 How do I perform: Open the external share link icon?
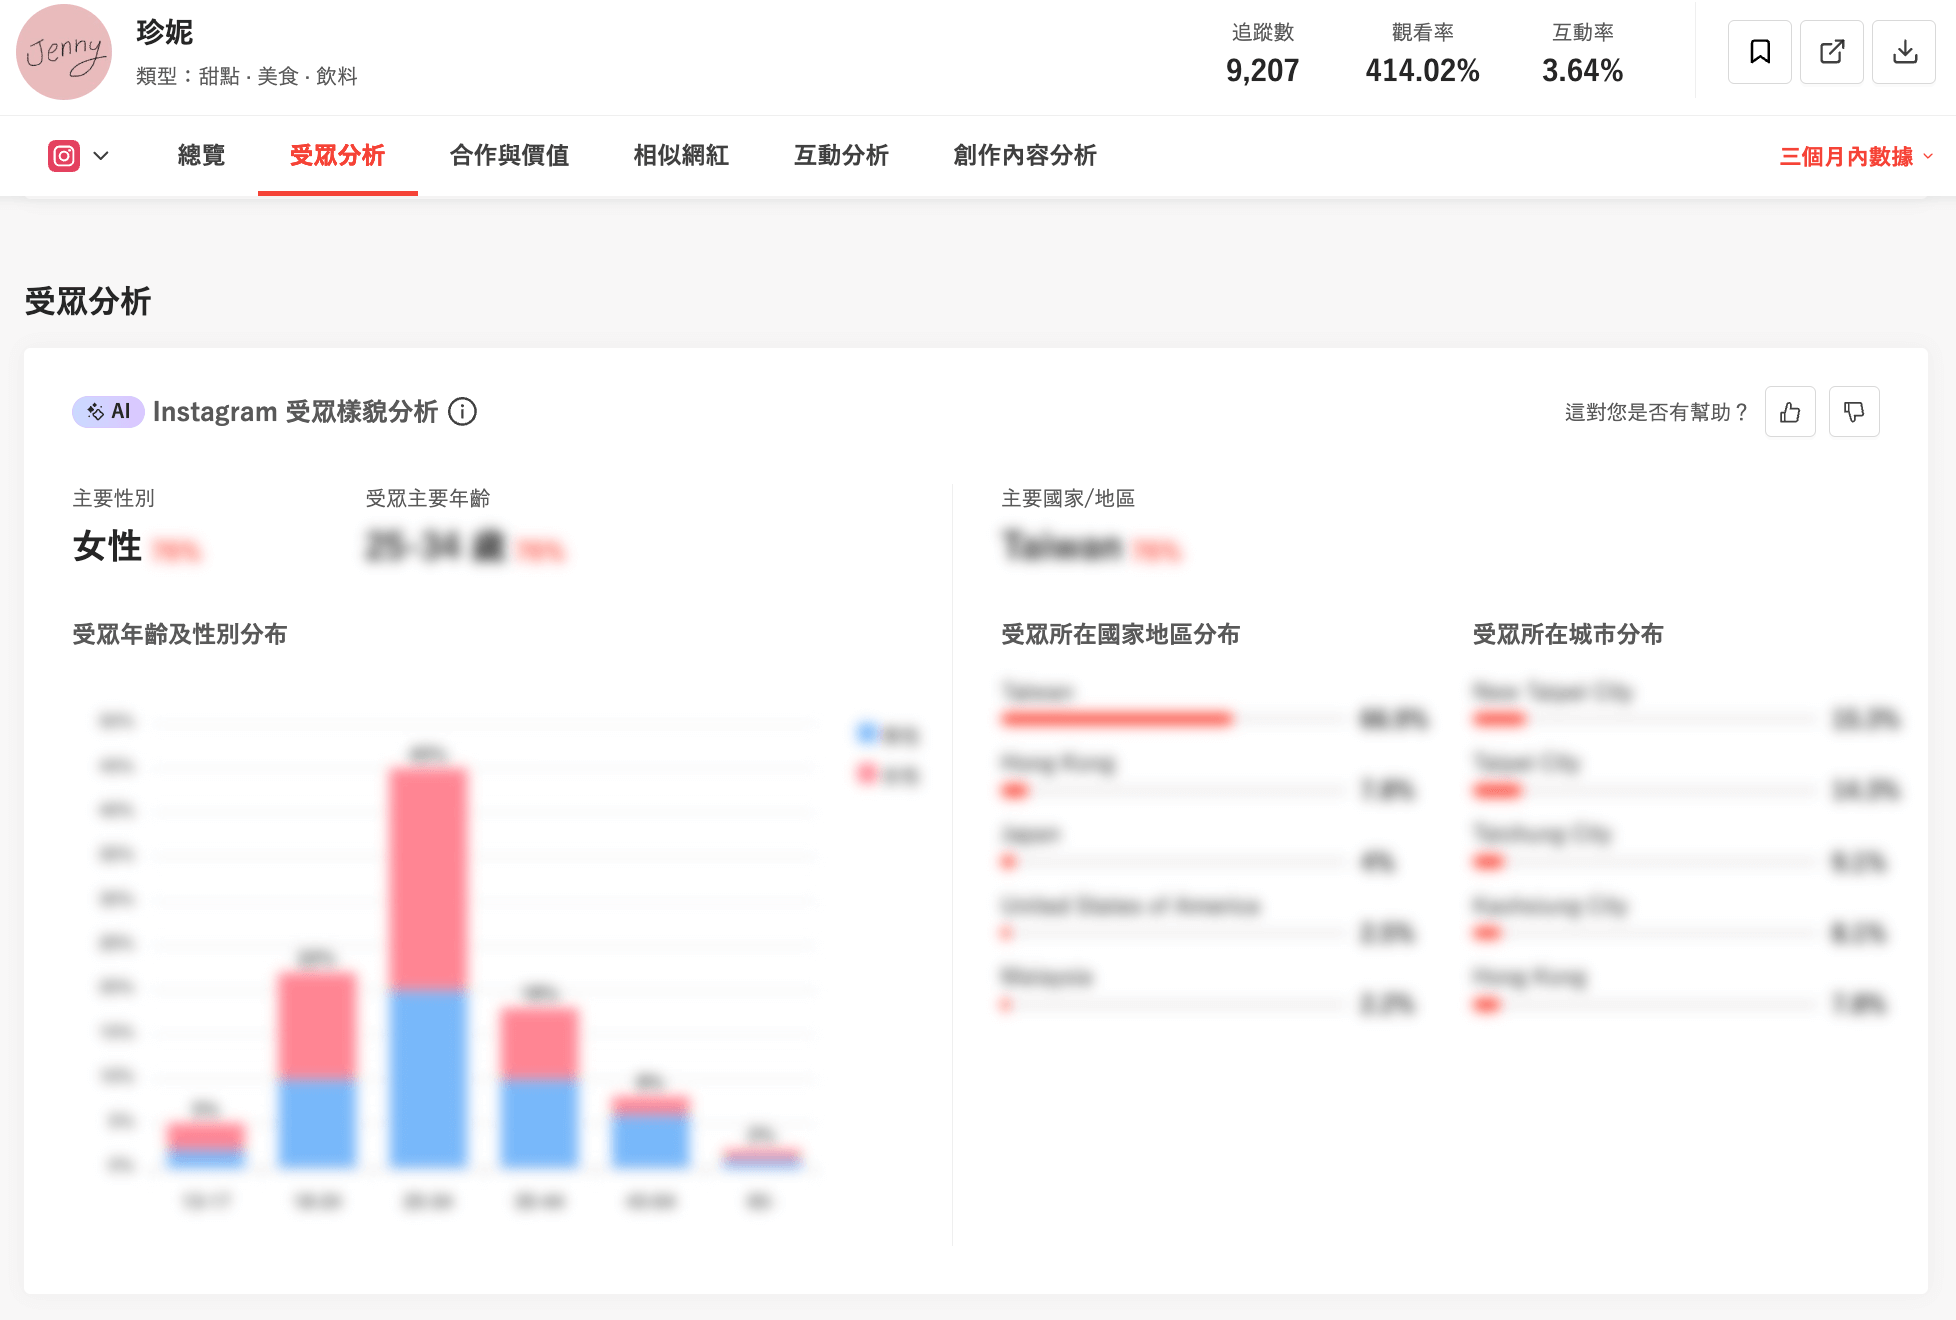coord(1832,52)
